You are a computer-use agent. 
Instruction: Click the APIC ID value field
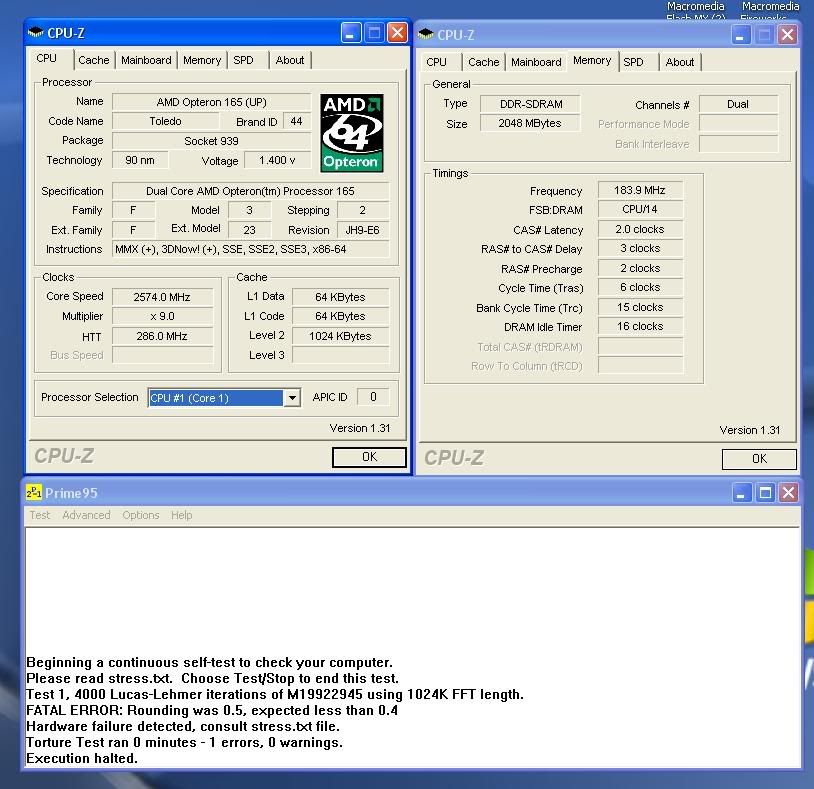point(373,397)
